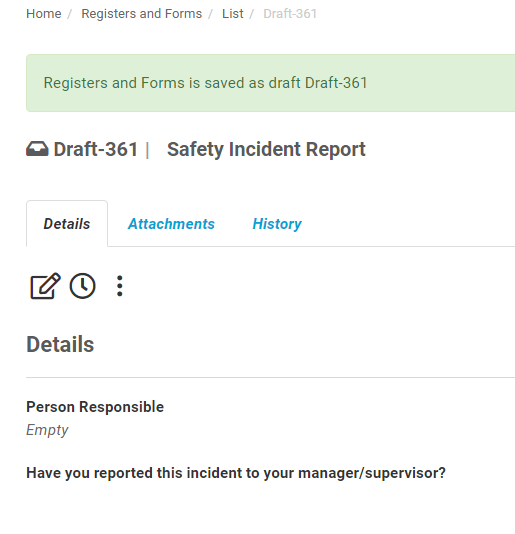Open Registers and Forms breadcrumb link
Image resolution: width=515 pixels, height=534 pixels.
tap(141, 14)
